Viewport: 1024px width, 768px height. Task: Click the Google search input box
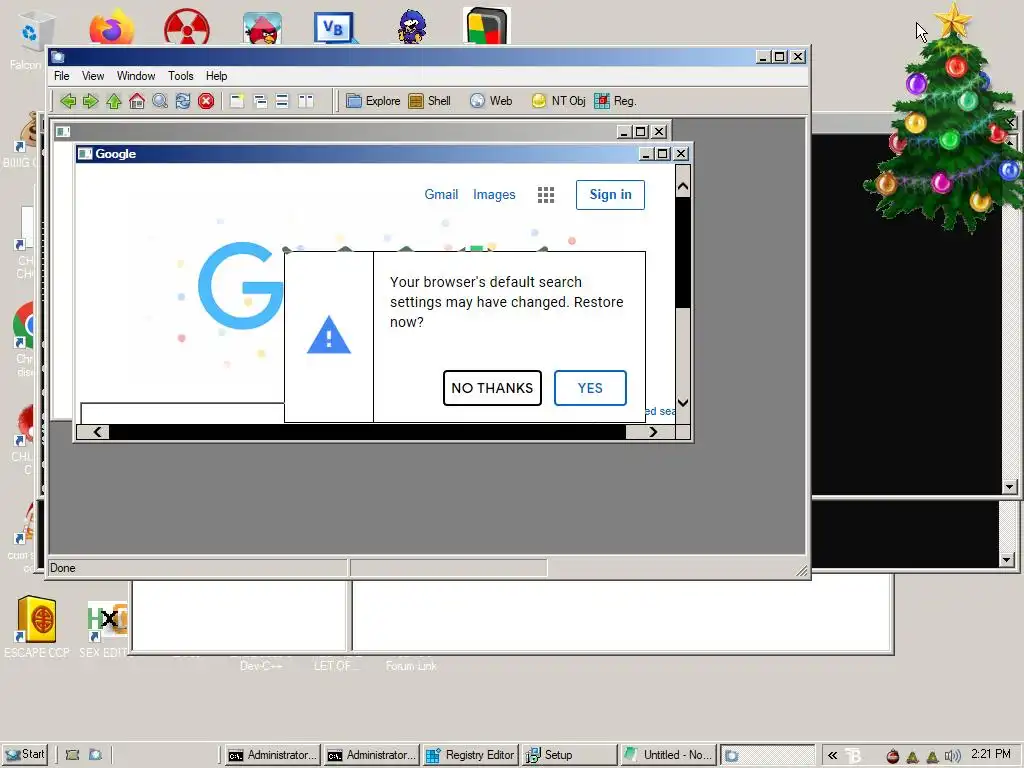point(182,413)
